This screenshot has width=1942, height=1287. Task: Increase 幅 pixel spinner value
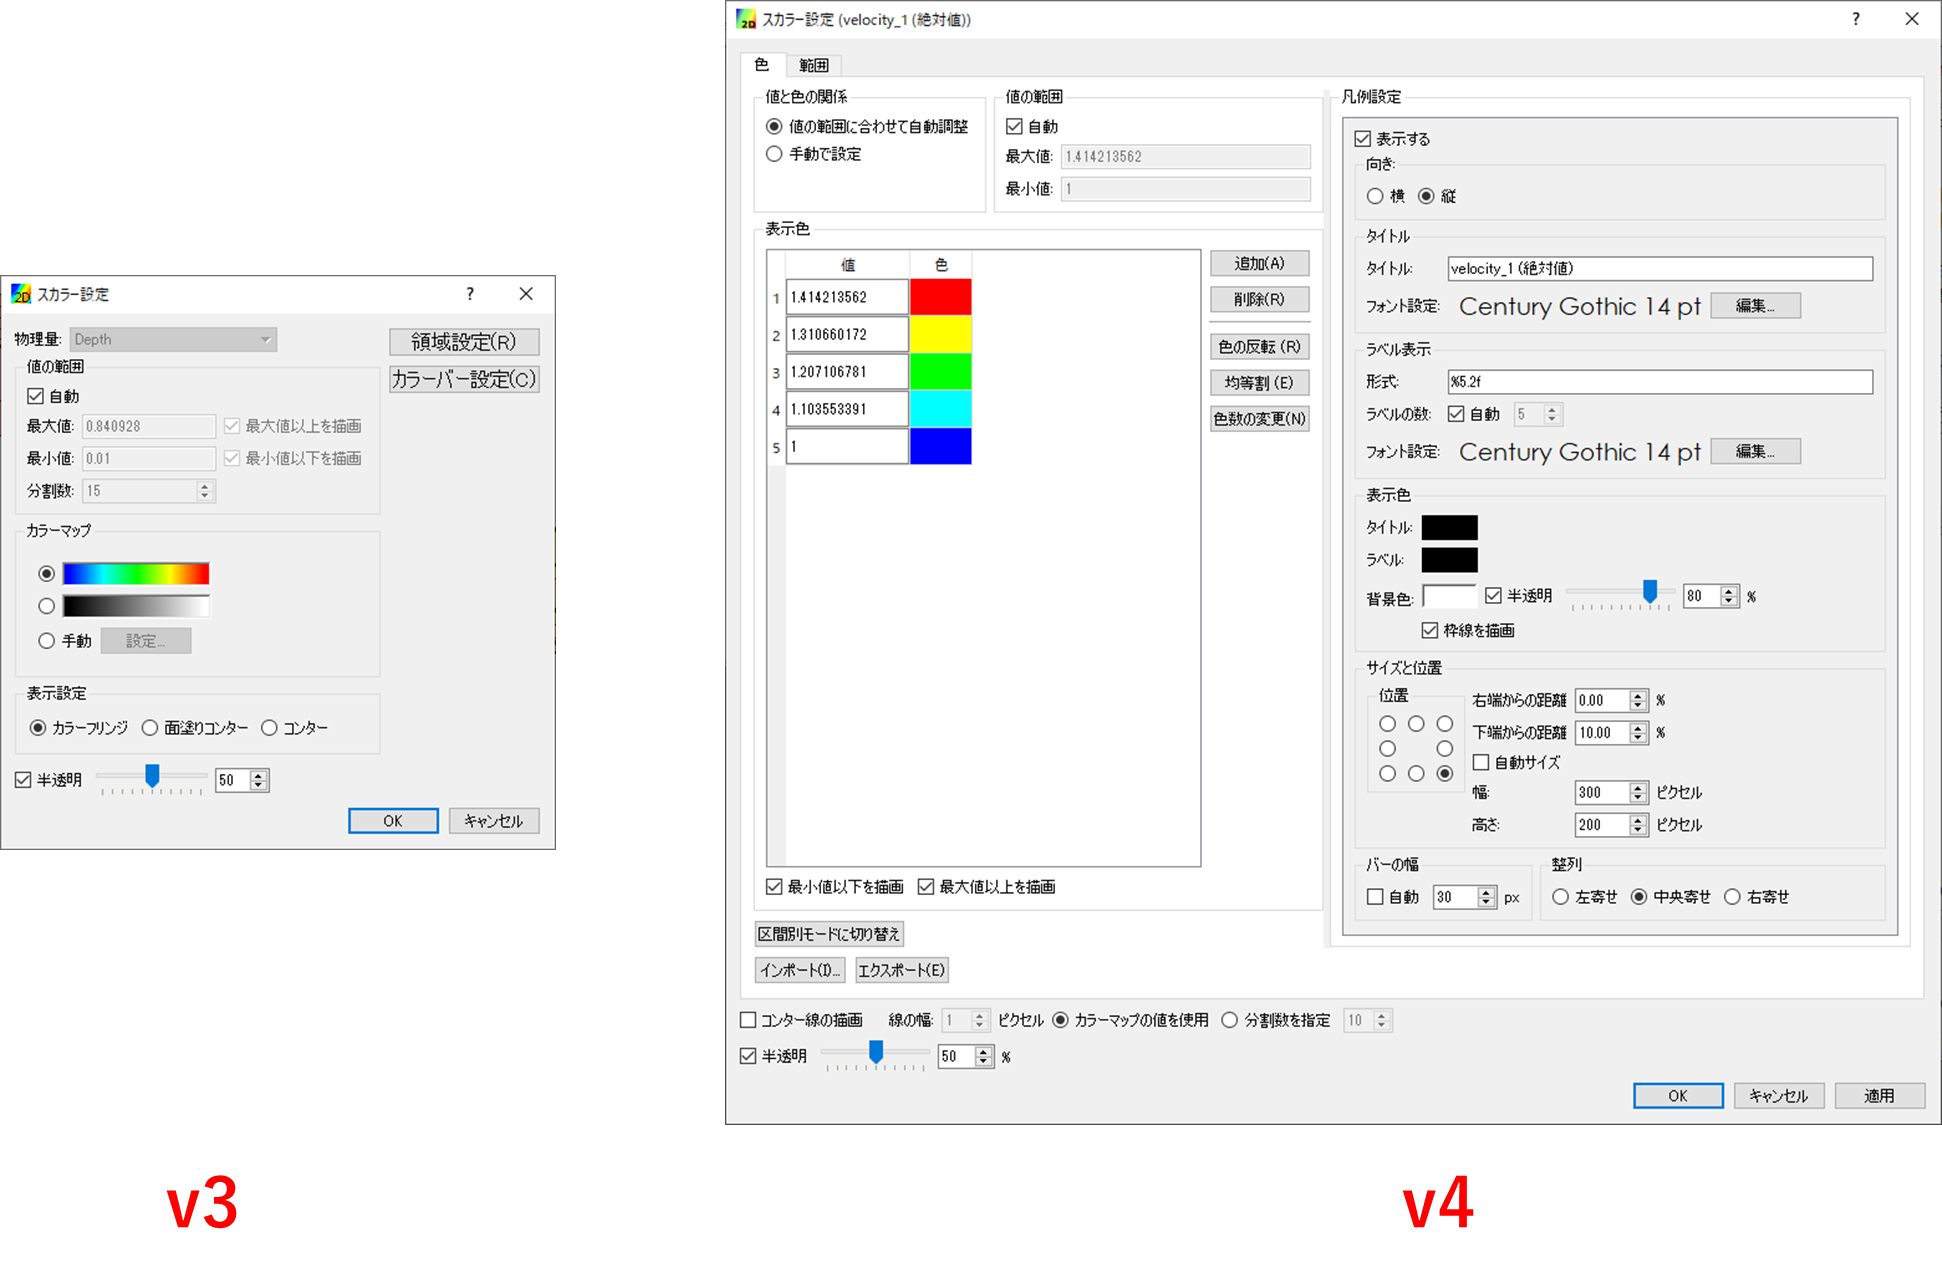pyautogui.click(x=1638, y=788)
